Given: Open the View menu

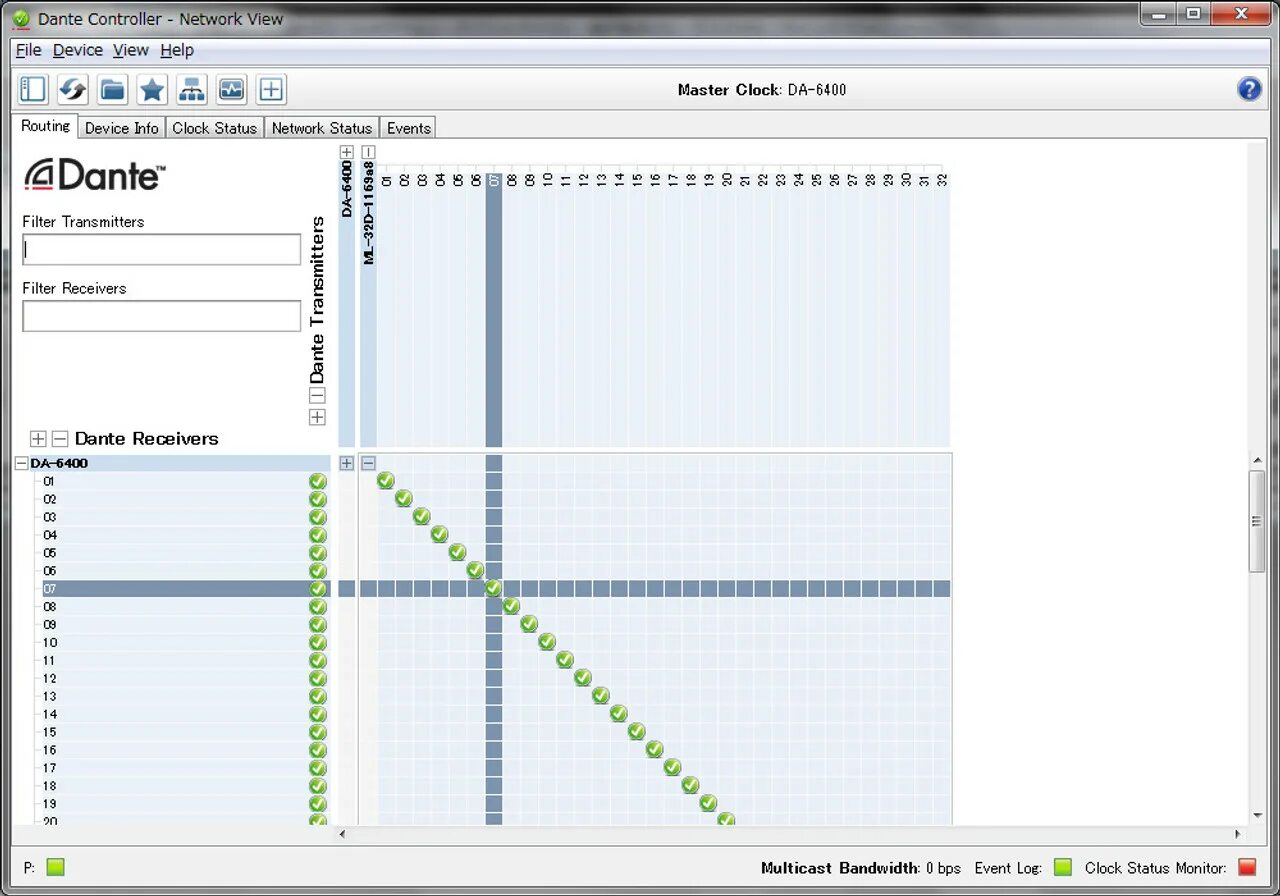Looking at the screenshot, I should (x=130, y=50).
